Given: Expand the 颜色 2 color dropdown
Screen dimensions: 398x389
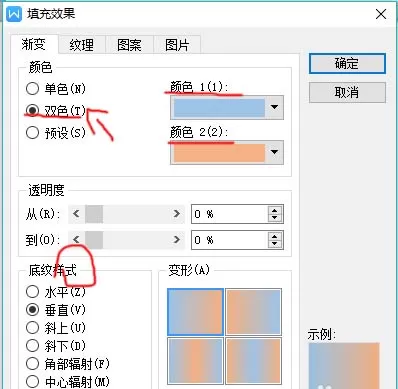Looking at the screenshot, I should tap(274, 152).
